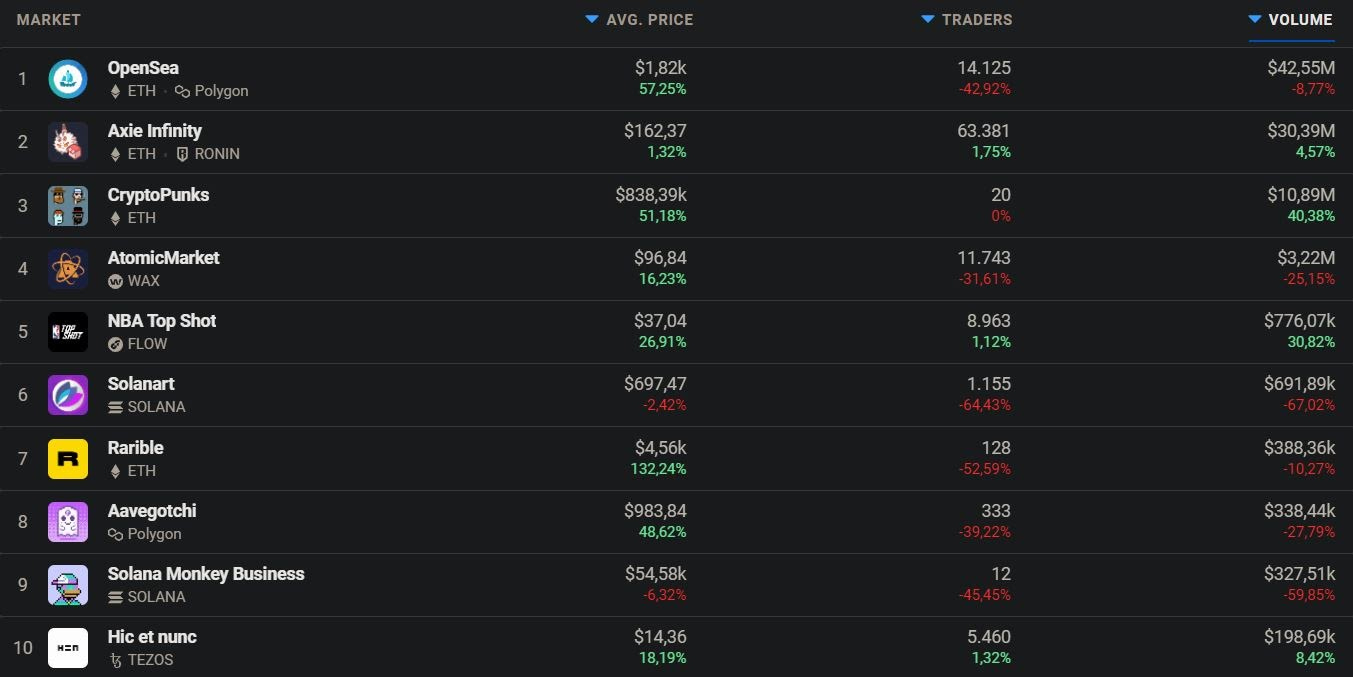
Task: Select Solanart avg price $697,47
Action: tap(655, 384)
